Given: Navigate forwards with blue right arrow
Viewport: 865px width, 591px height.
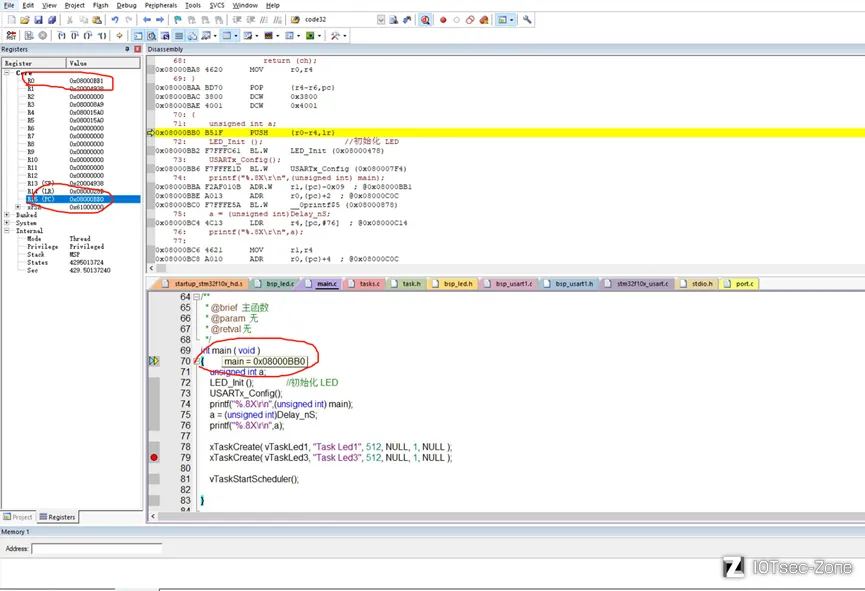Looking at the screenshot, I should coord(160,20).
